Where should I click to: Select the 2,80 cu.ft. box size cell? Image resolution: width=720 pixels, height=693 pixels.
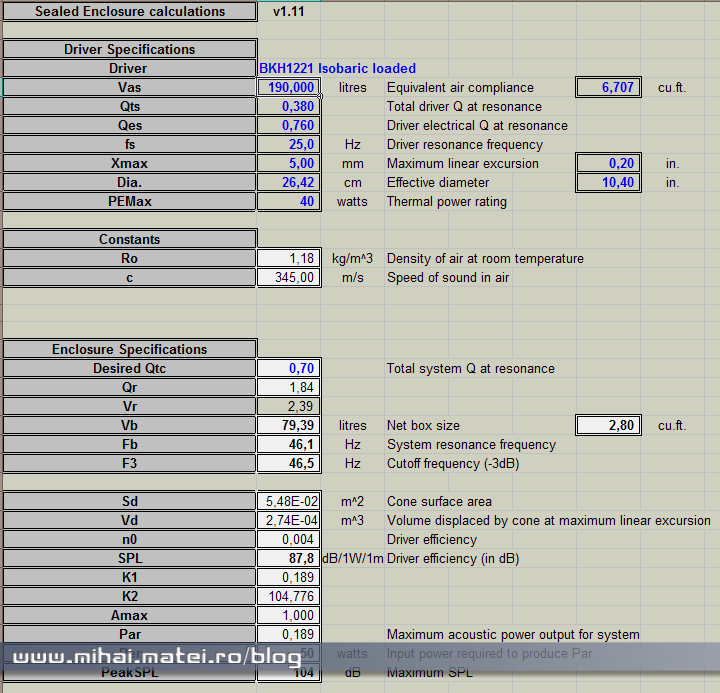point(608,426)
